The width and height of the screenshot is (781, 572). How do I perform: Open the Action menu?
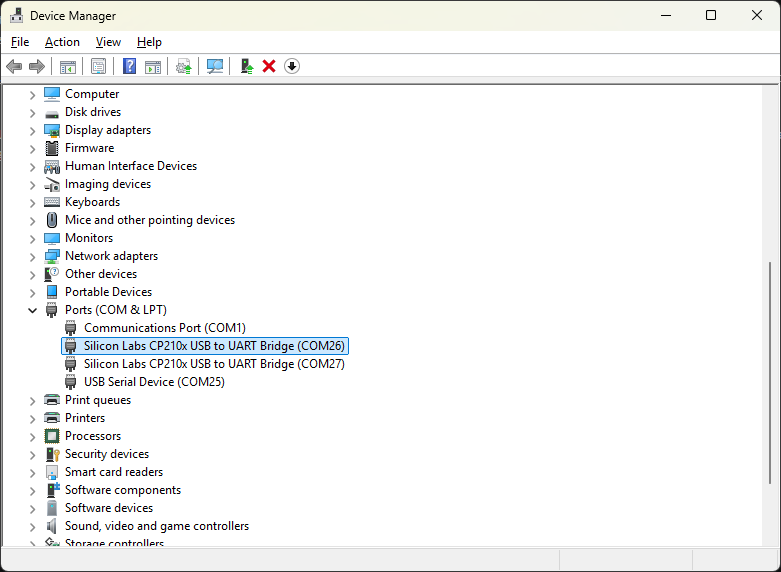pyautogui.click(x=62, y=42)
